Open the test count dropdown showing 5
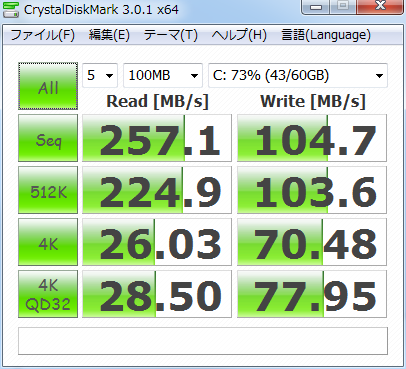Image resolution: width=406 pixels, height=369 pixels. 100,75
